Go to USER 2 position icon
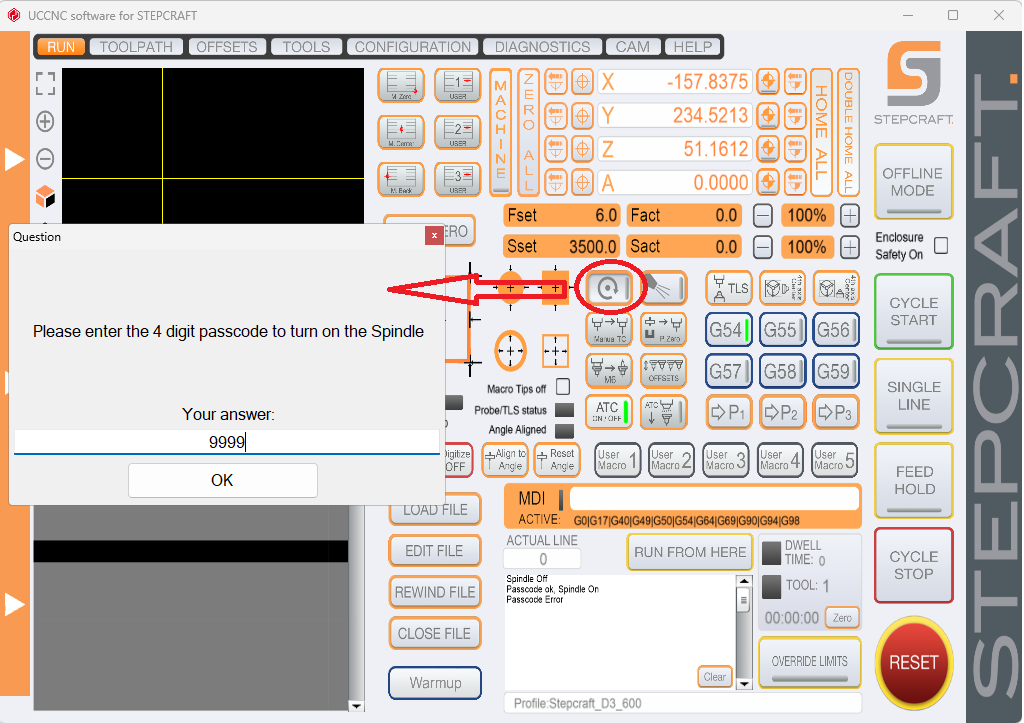 (458, 133)
